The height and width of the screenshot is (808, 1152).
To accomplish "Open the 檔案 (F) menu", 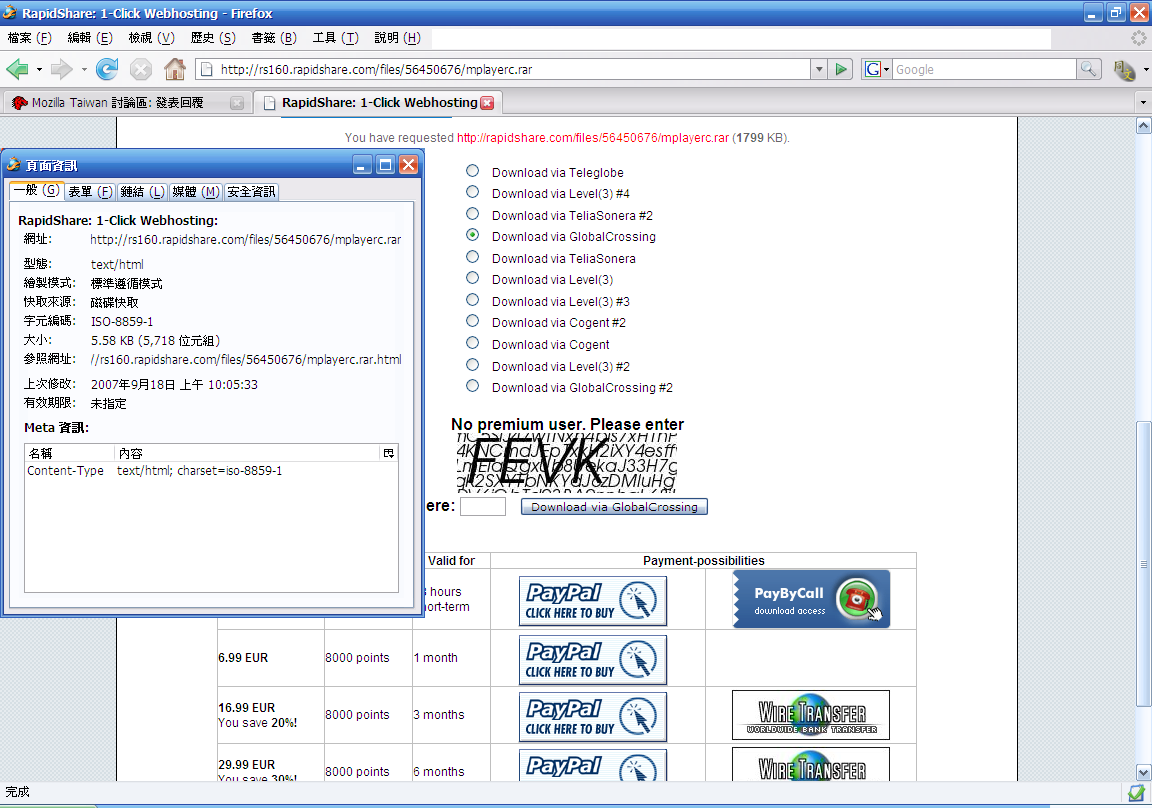I will click(x=29, y=38).
